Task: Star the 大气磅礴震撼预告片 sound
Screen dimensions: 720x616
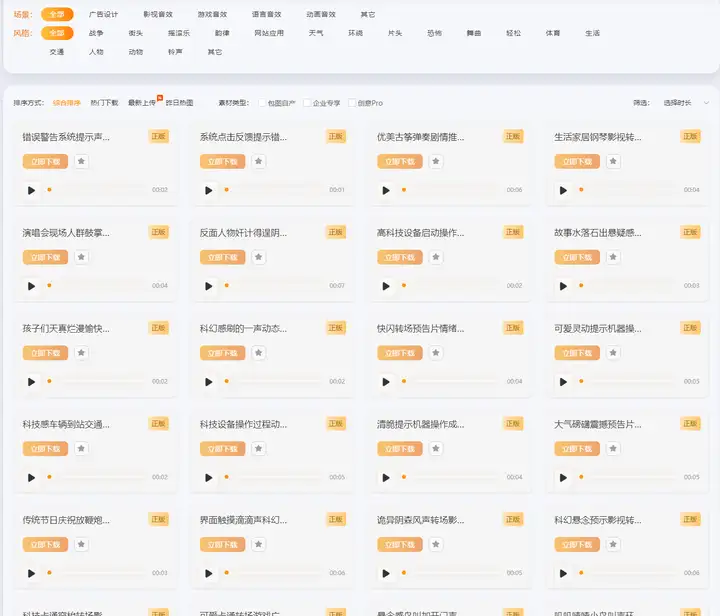Action: tap(613, 448)
